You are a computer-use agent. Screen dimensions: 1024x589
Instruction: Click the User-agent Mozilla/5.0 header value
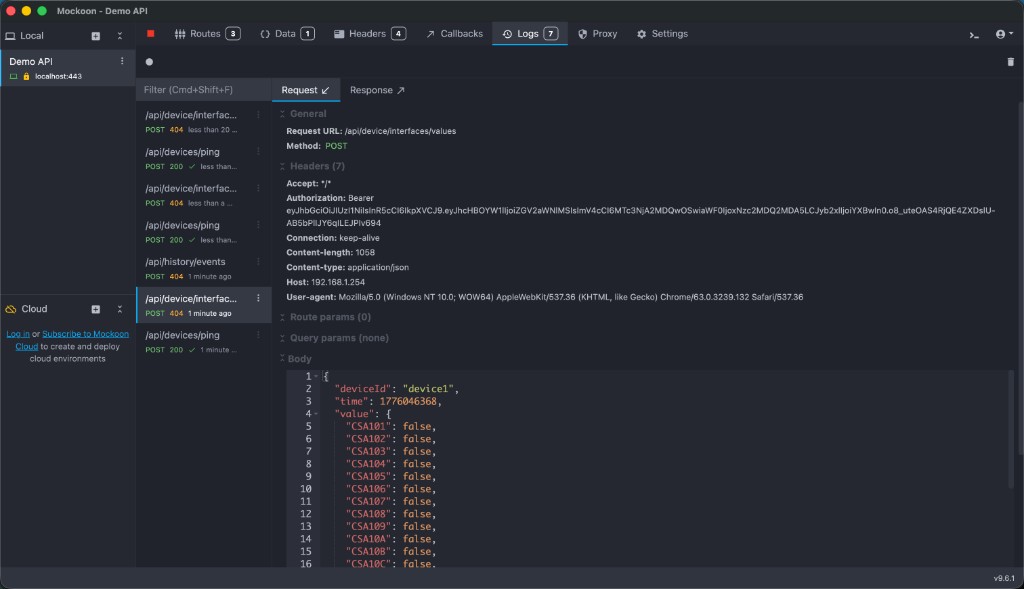point(571,297)
